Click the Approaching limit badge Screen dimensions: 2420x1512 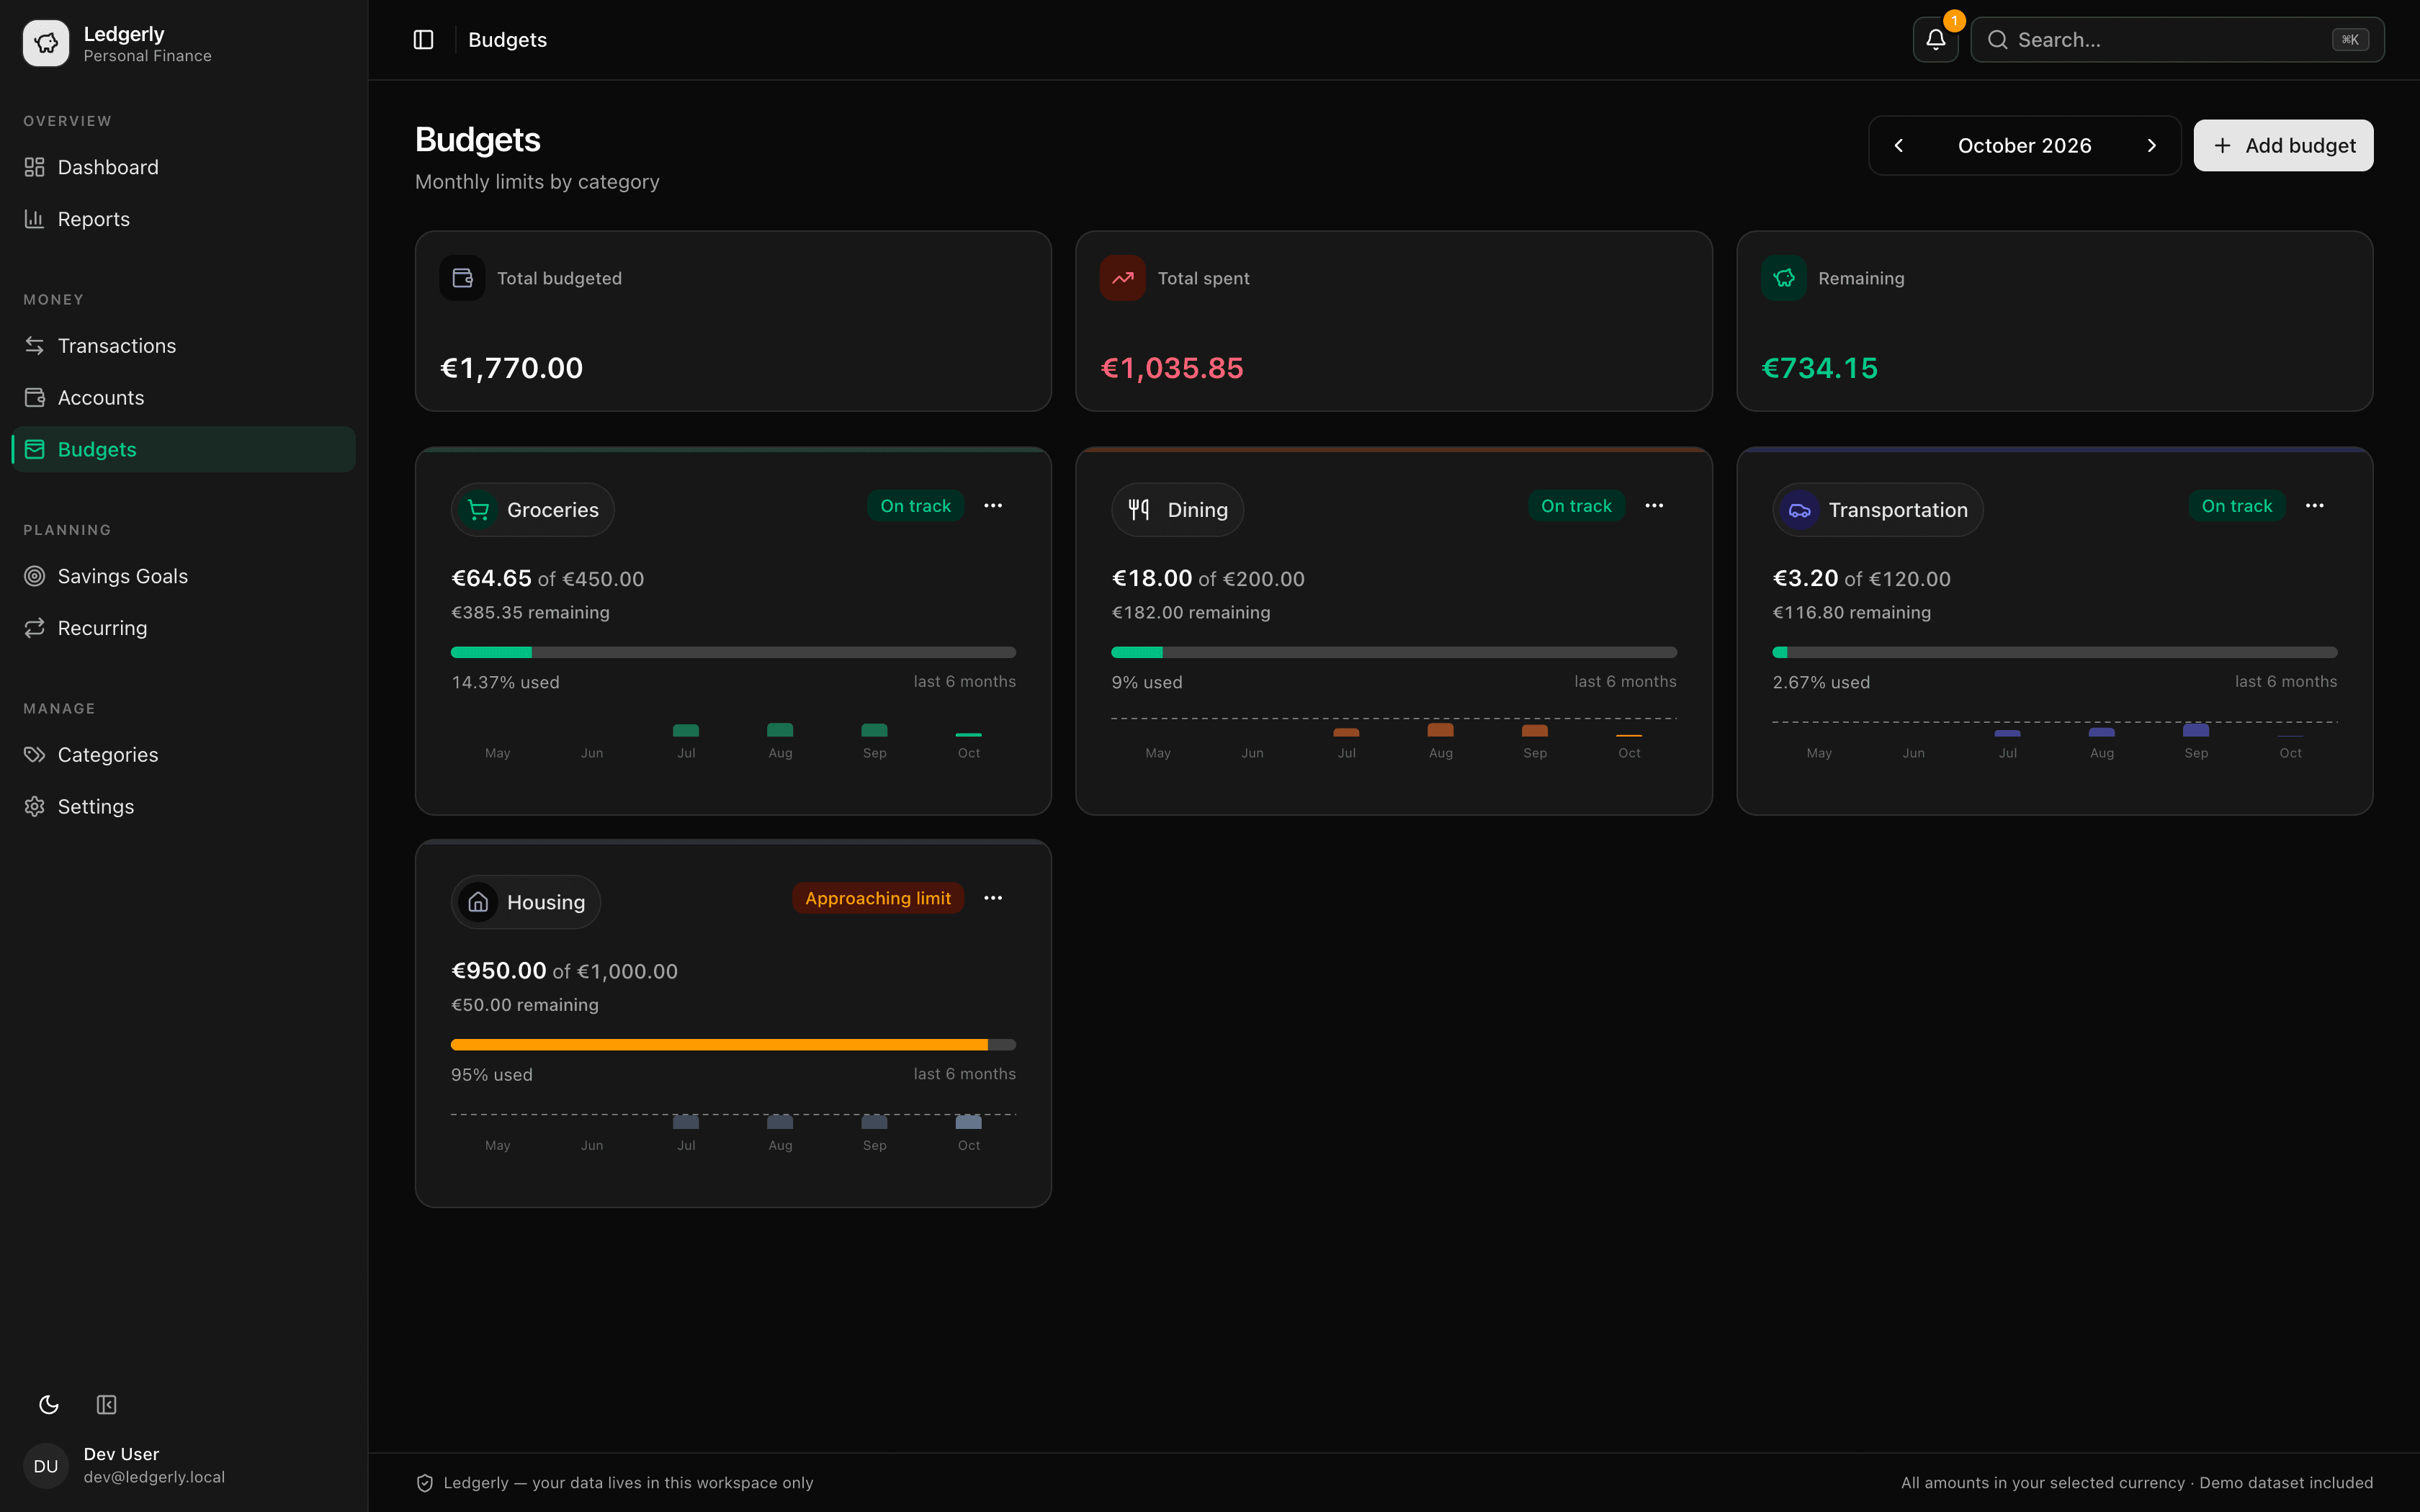tap(878, 898)
